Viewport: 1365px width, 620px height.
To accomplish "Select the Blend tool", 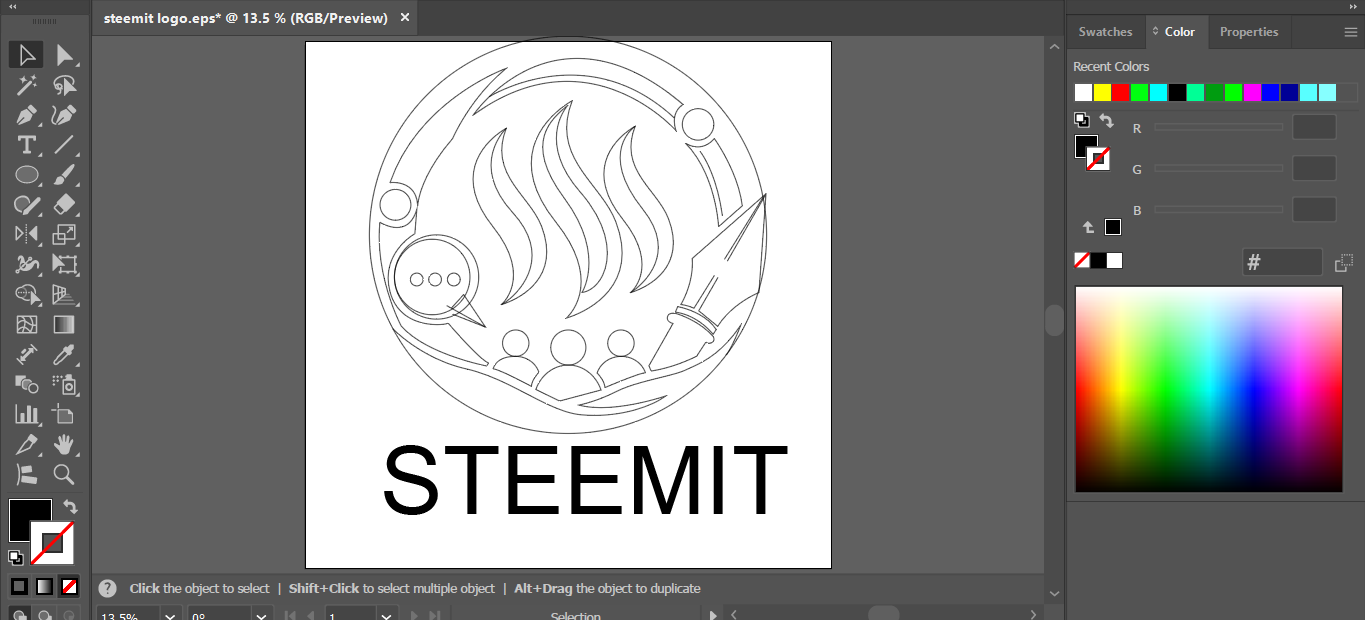I will 27,385.
